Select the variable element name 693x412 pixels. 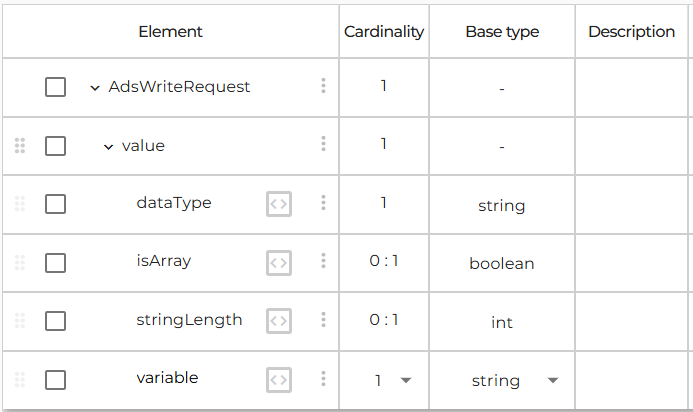click(x=167, y=378)
